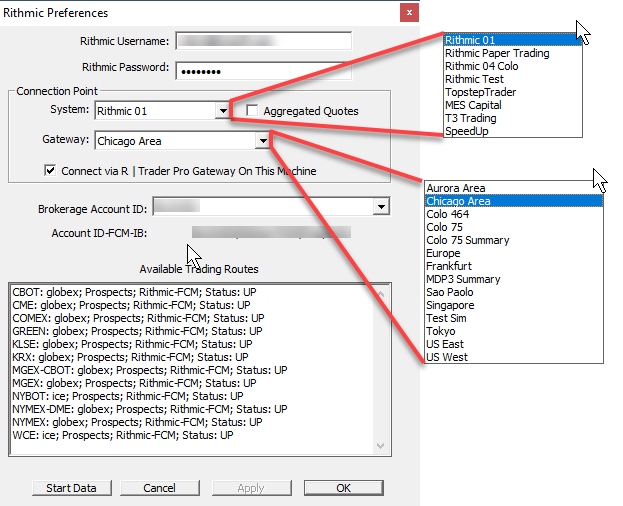Select Tokyo in the gateway list
This screenshot has width=623, height=506.
(440, 331)
